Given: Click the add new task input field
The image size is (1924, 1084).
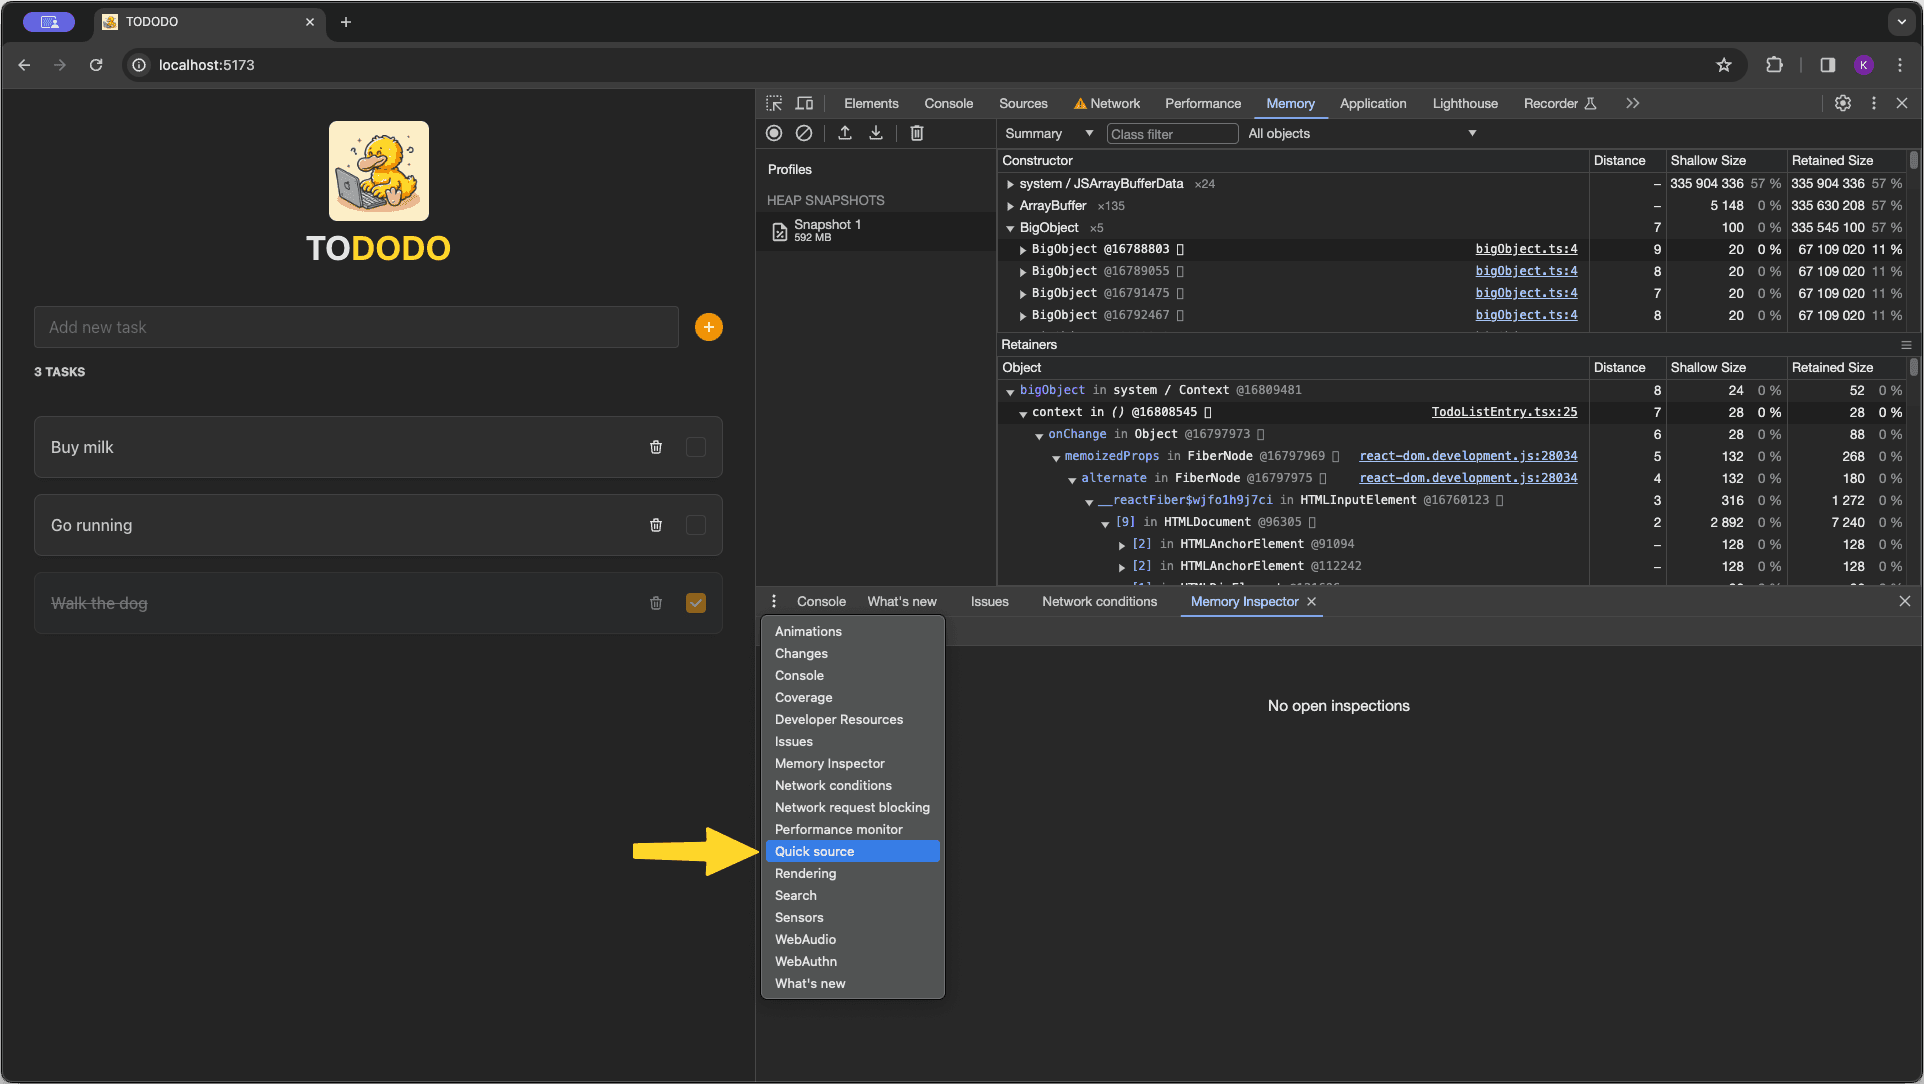Looking at the screenshot, I should point(357,327).
